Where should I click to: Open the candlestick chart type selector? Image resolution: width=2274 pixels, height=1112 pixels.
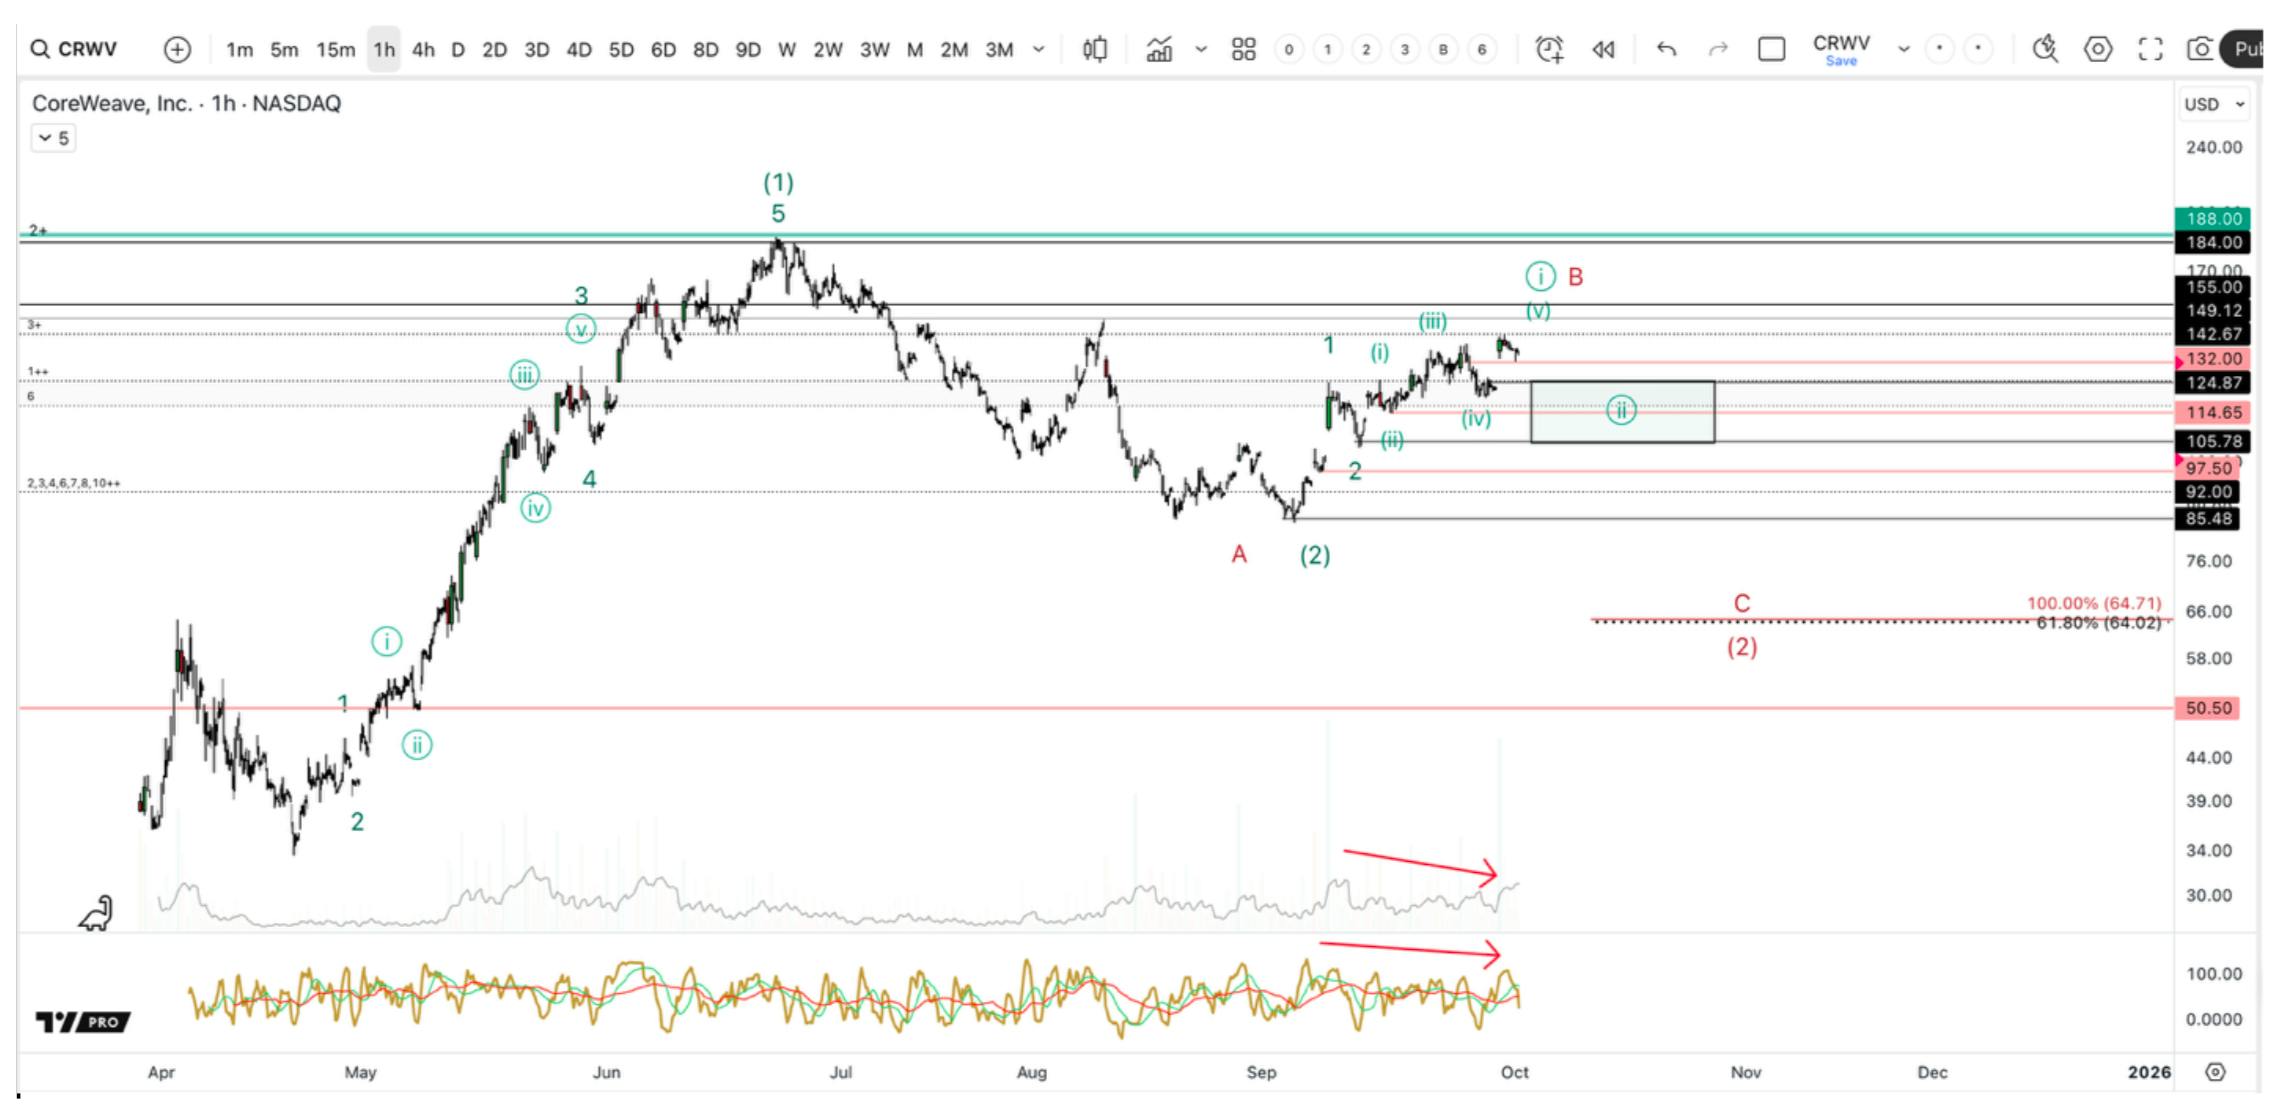(1095, 49)
